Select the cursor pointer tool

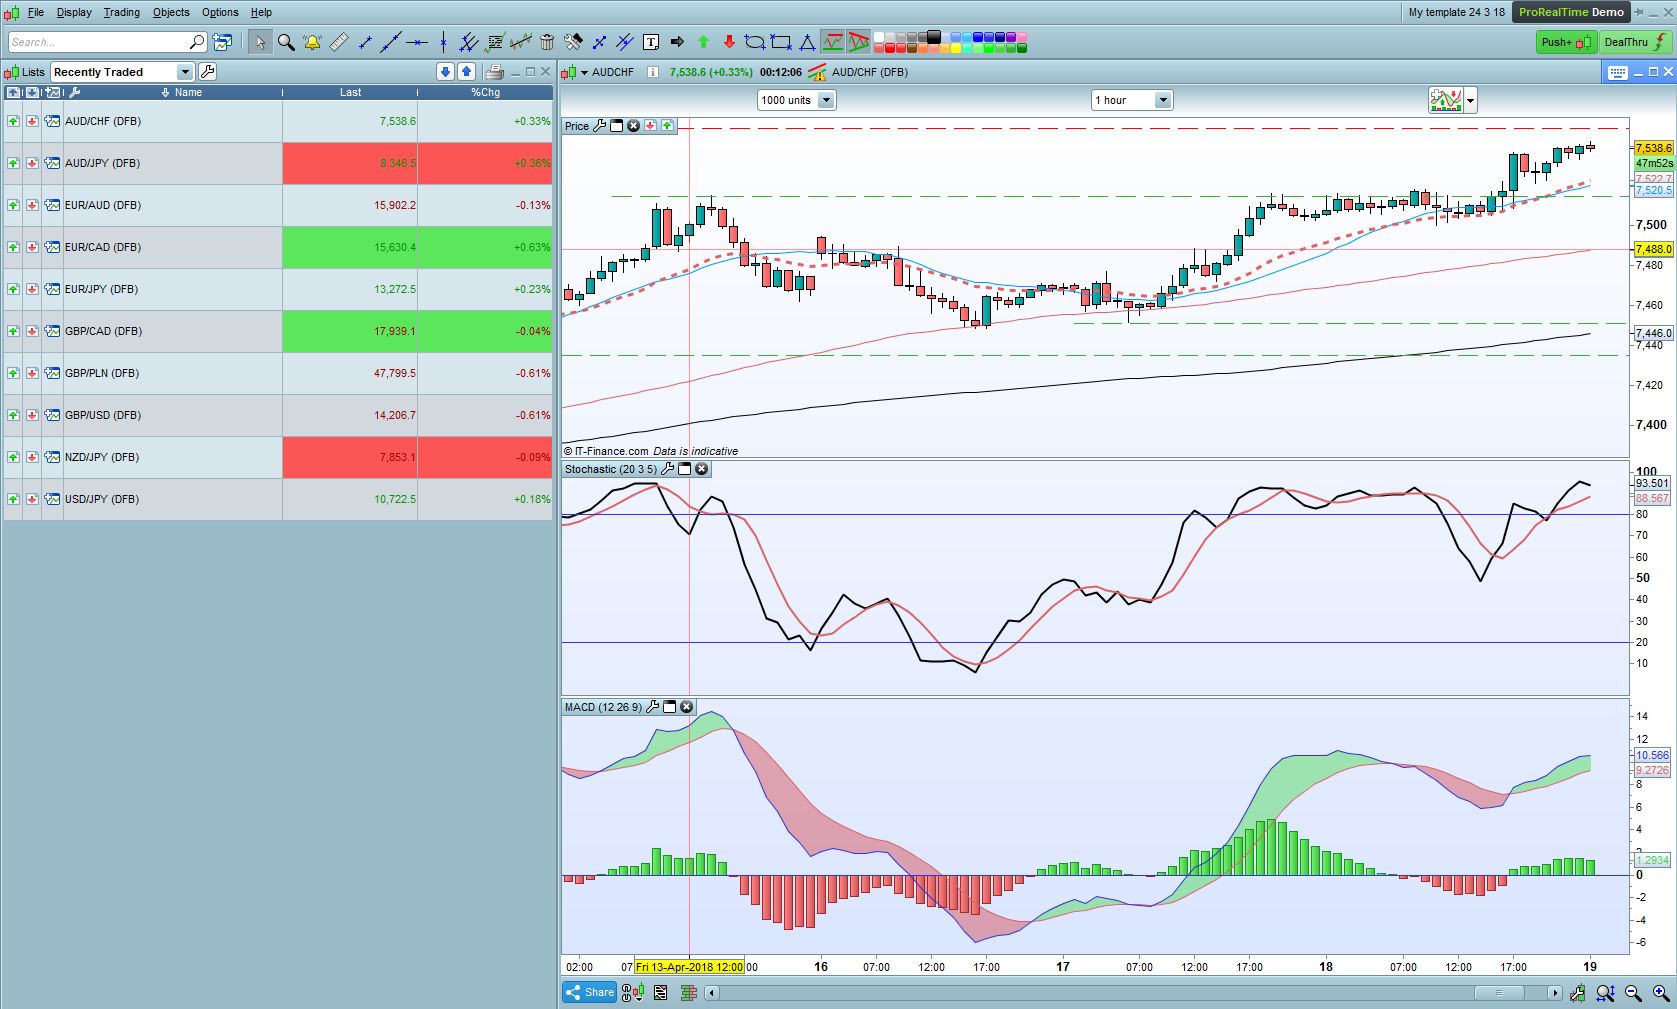260,42
